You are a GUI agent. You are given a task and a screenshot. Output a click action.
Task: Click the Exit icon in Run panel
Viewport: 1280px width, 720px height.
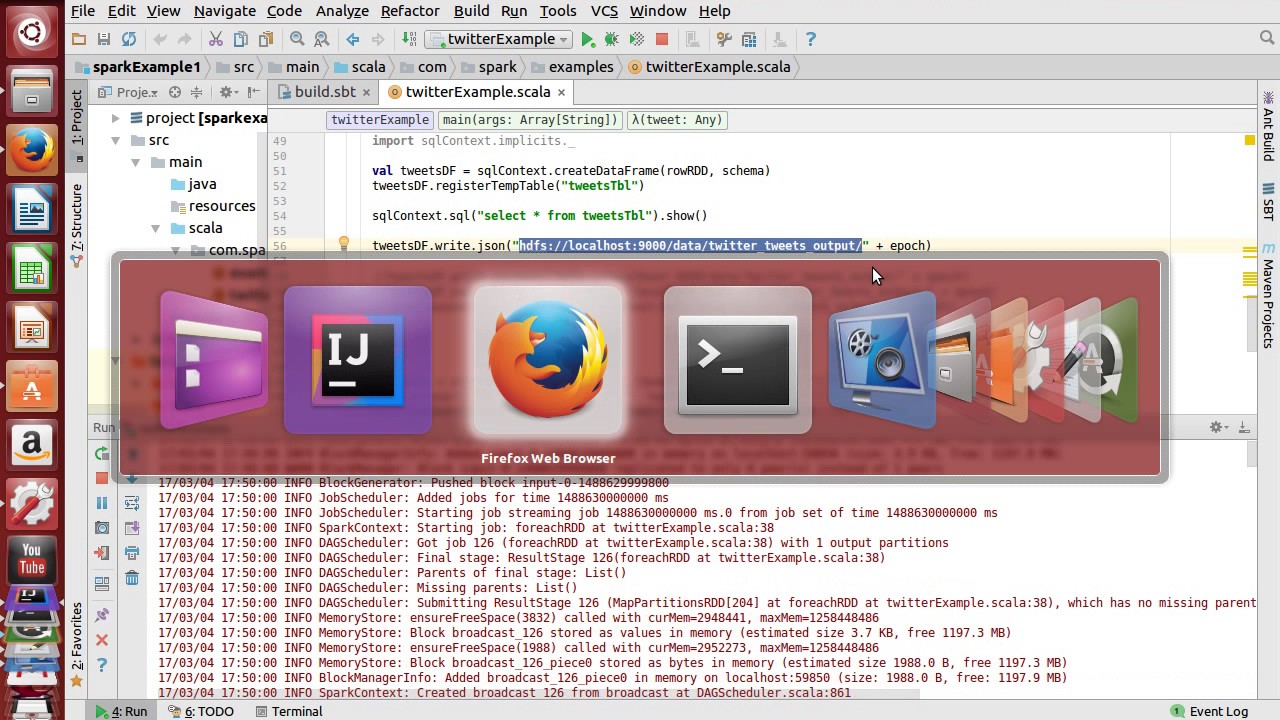click(x=102, y=553)
